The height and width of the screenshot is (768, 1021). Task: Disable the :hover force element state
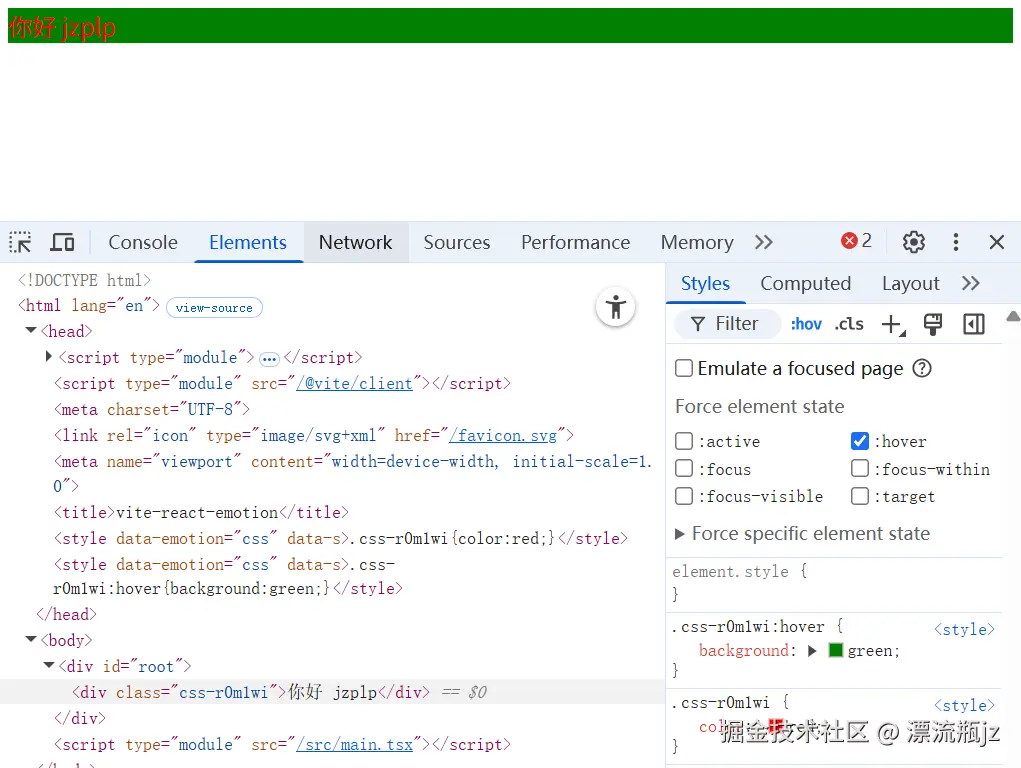860,441
